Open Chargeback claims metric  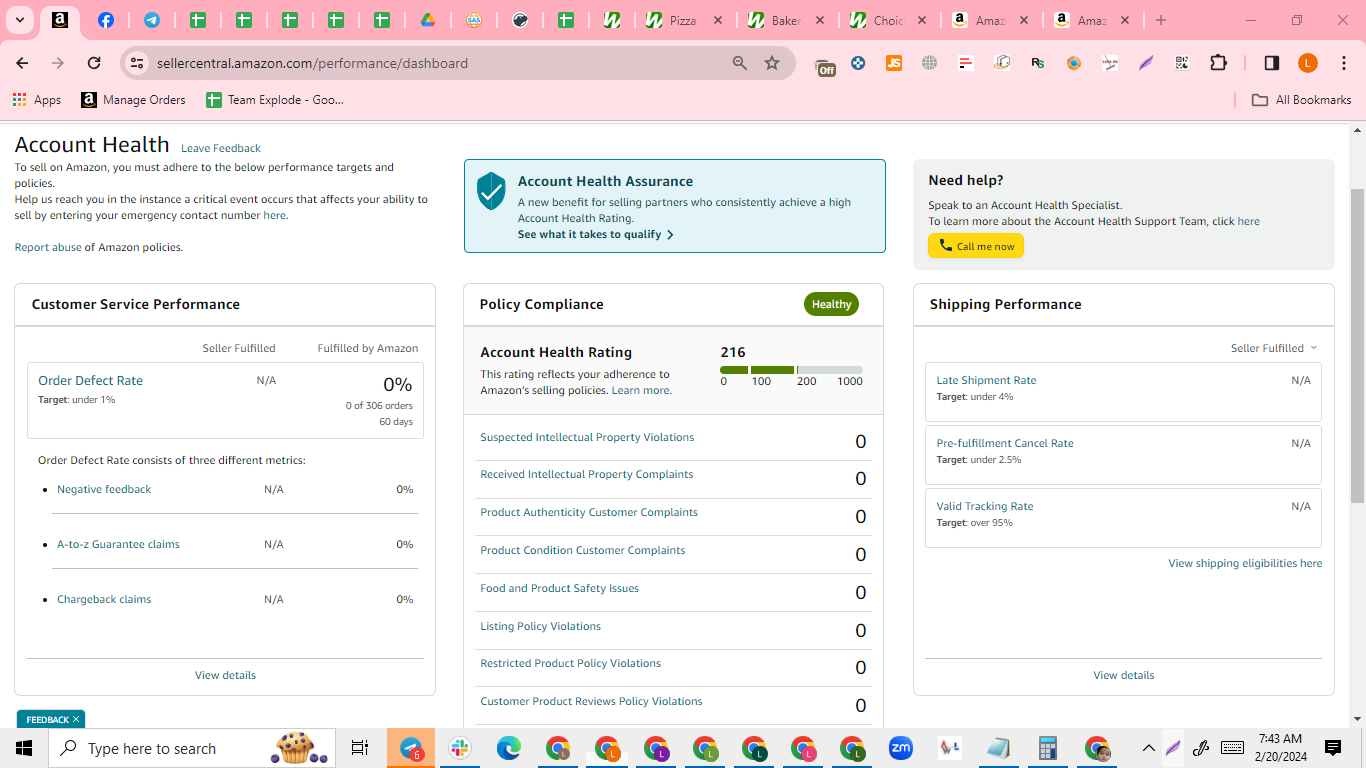click(104, 599)
